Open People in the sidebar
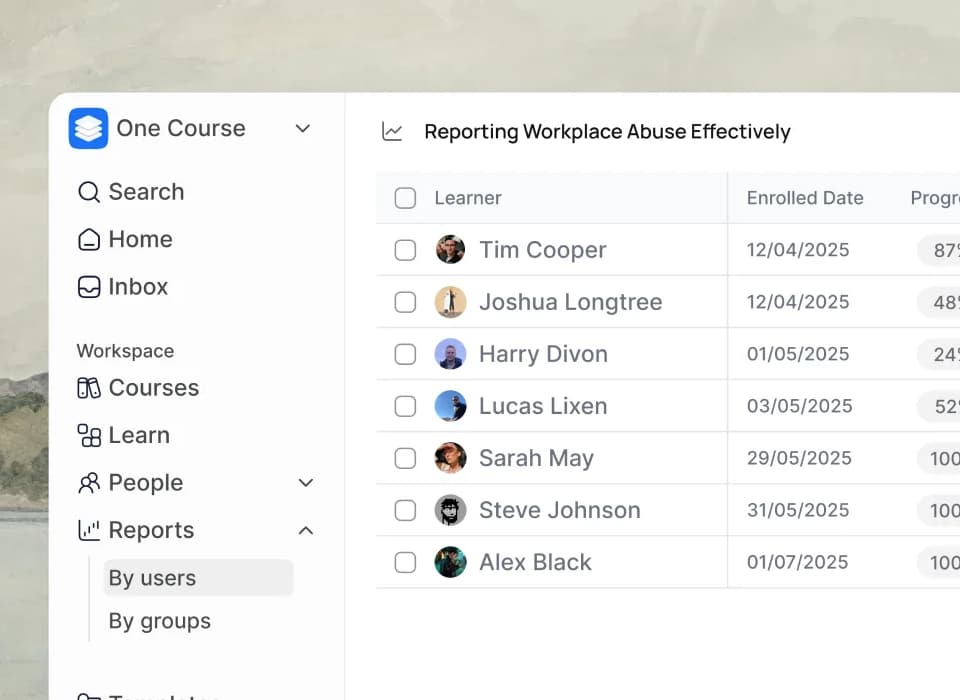960x700 pixels. (x=146, y=483)
